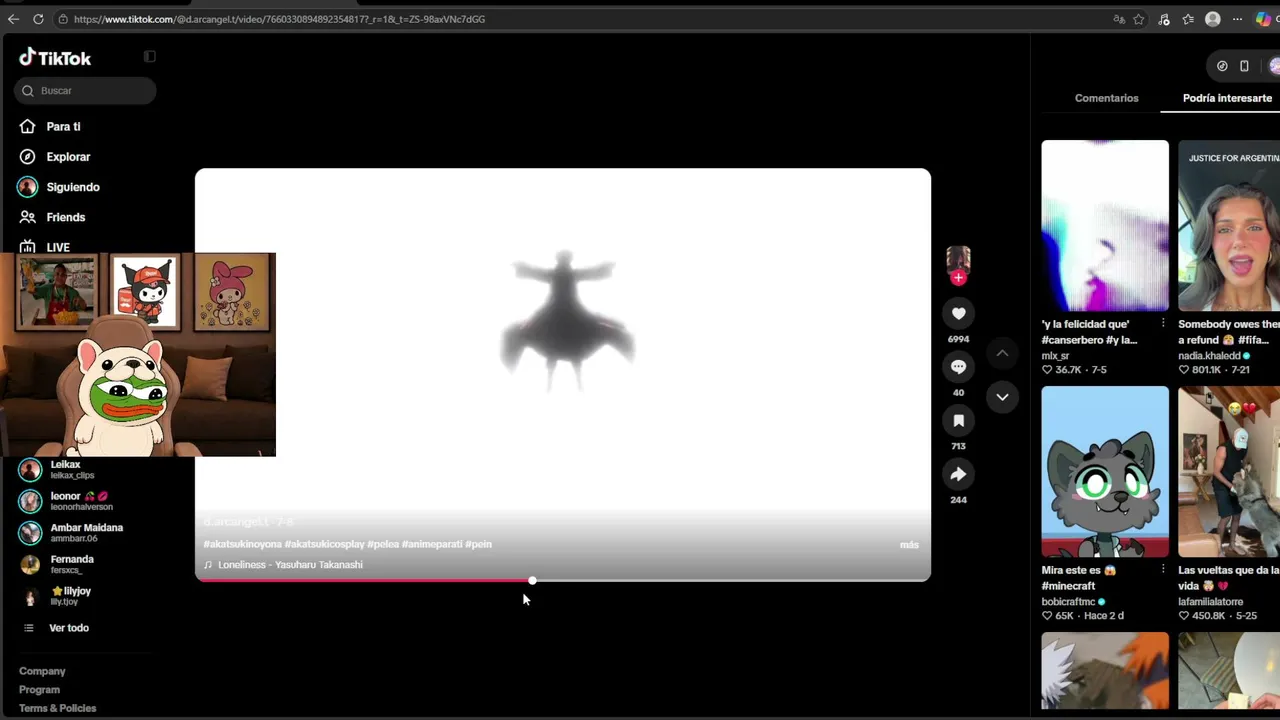Viewport: 1280px width, 720px height.
Task: Click the TikTok coin icon in header
Action: point(1222,66)
